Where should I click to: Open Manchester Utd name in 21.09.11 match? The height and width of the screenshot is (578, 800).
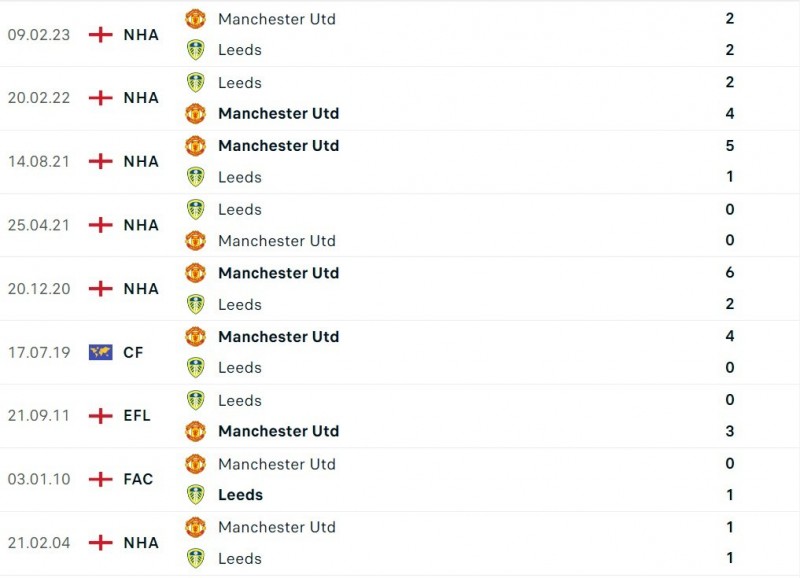[x=278, y=431]
